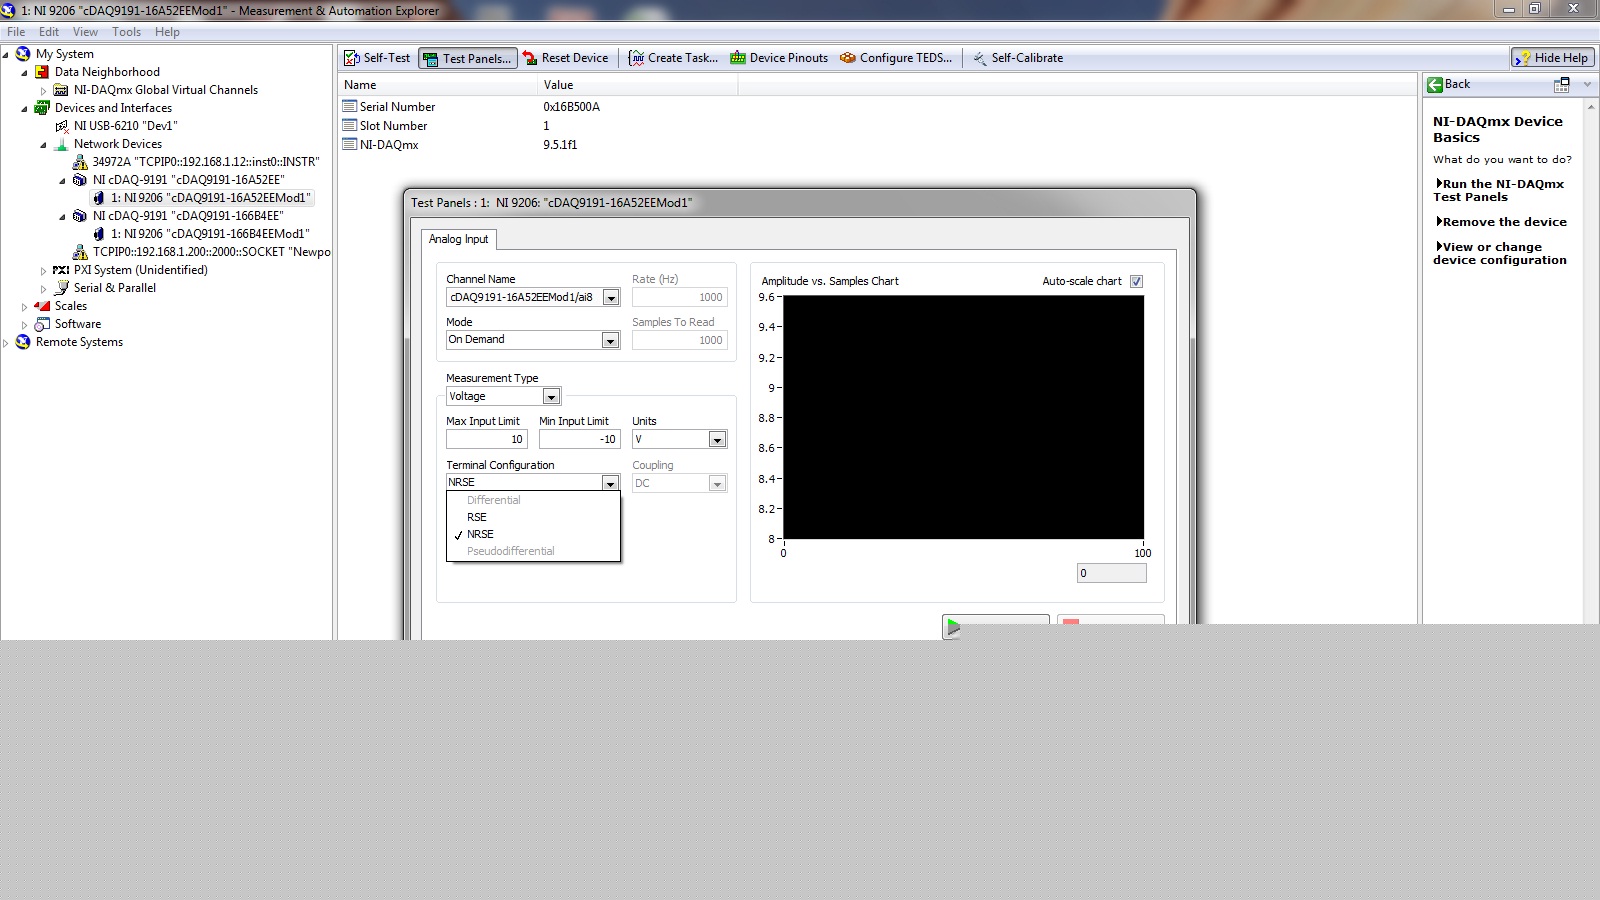Click Scales icon in tree
The height and width of the screenshot is (900, 1600).
42,306
